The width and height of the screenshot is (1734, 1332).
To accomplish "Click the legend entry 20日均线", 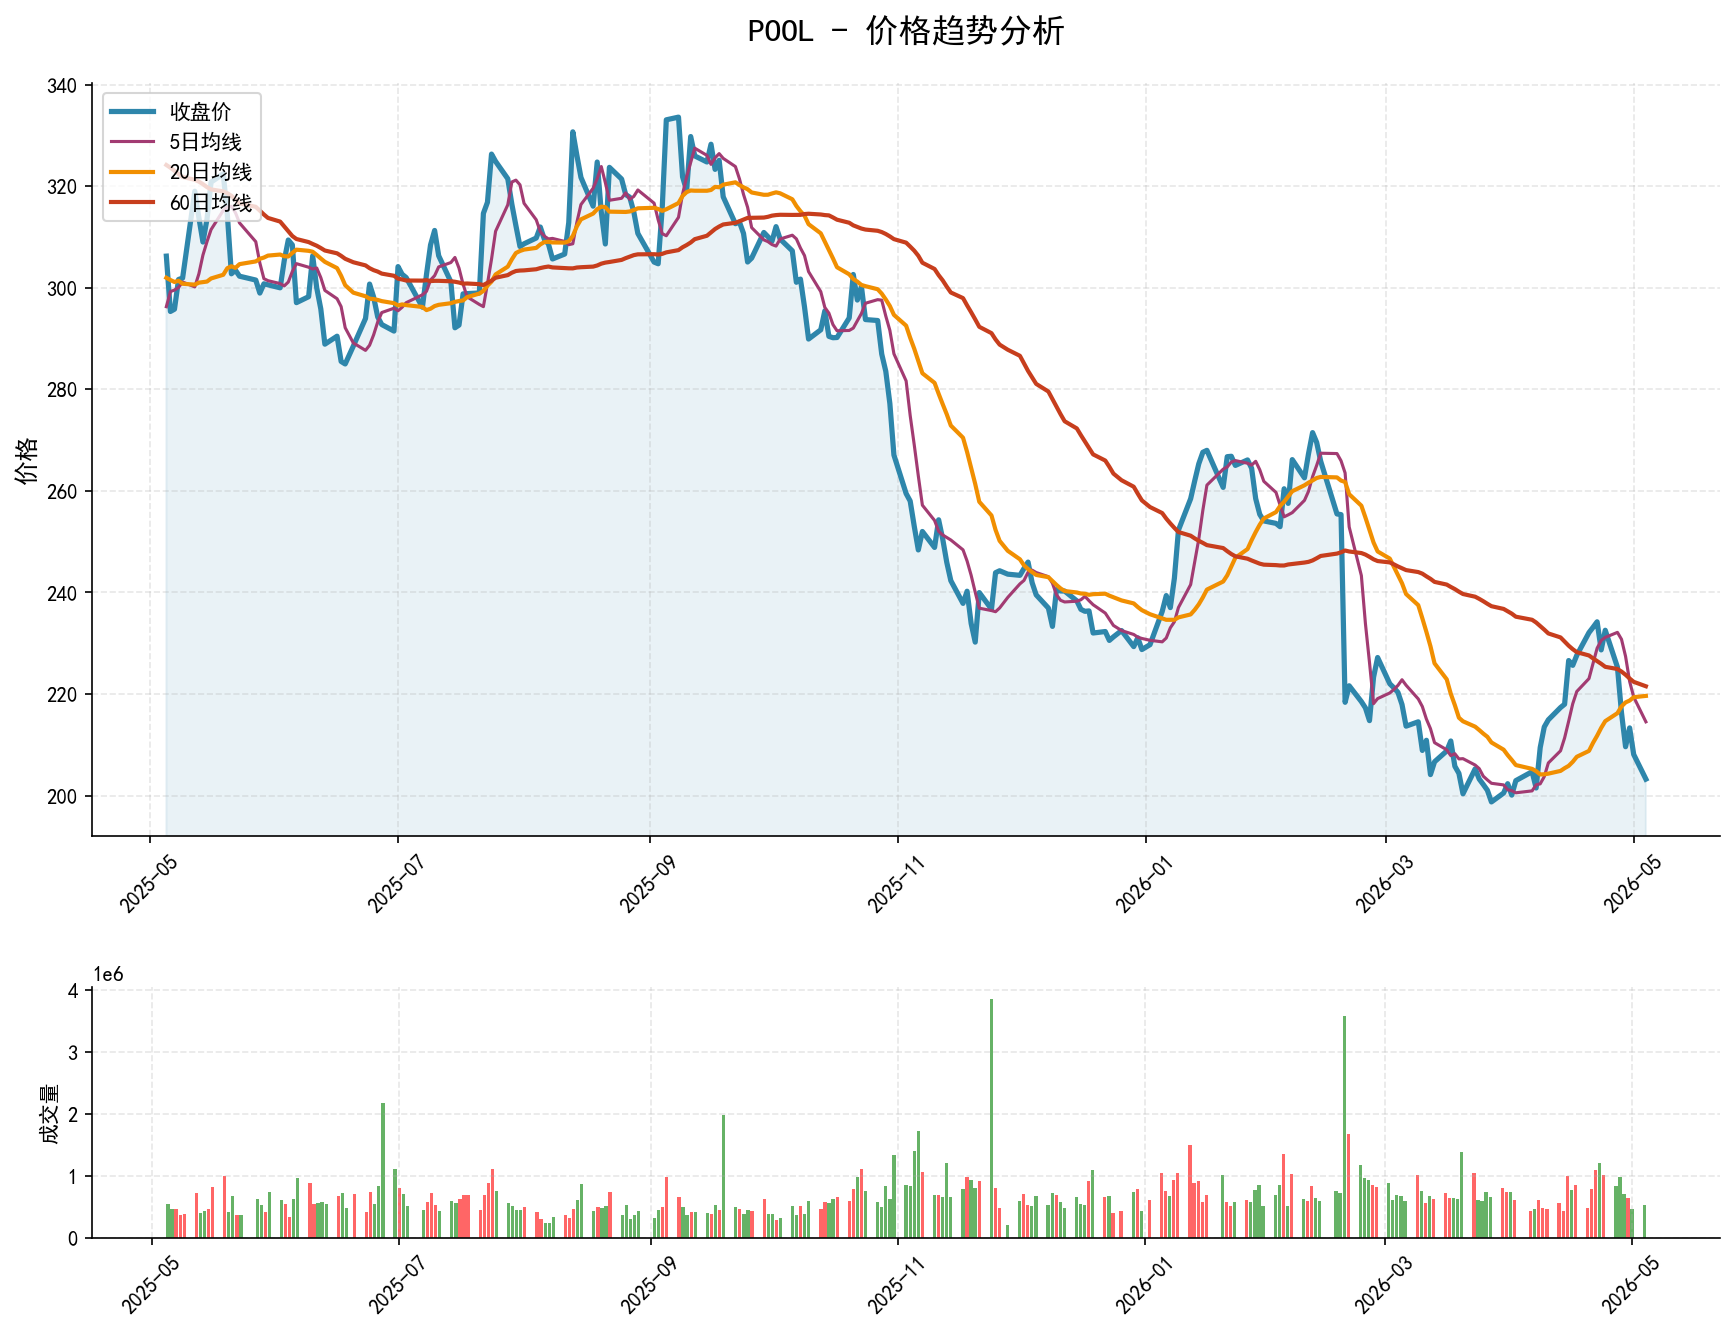I will pos(210,172).
